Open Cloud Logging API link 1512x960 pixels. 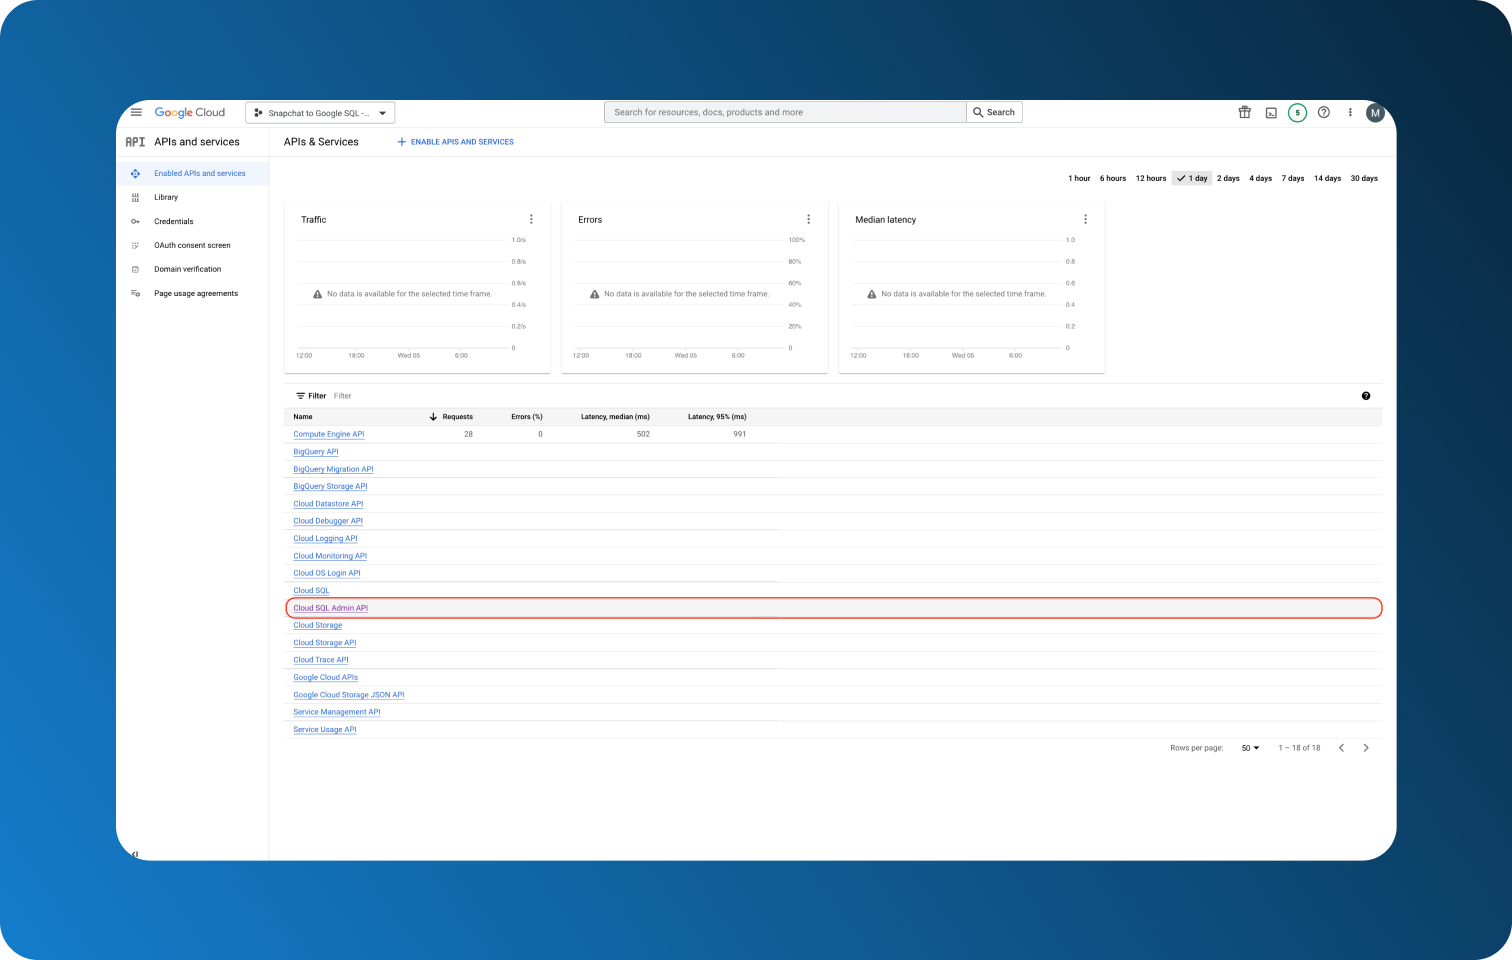click(325, 538)
